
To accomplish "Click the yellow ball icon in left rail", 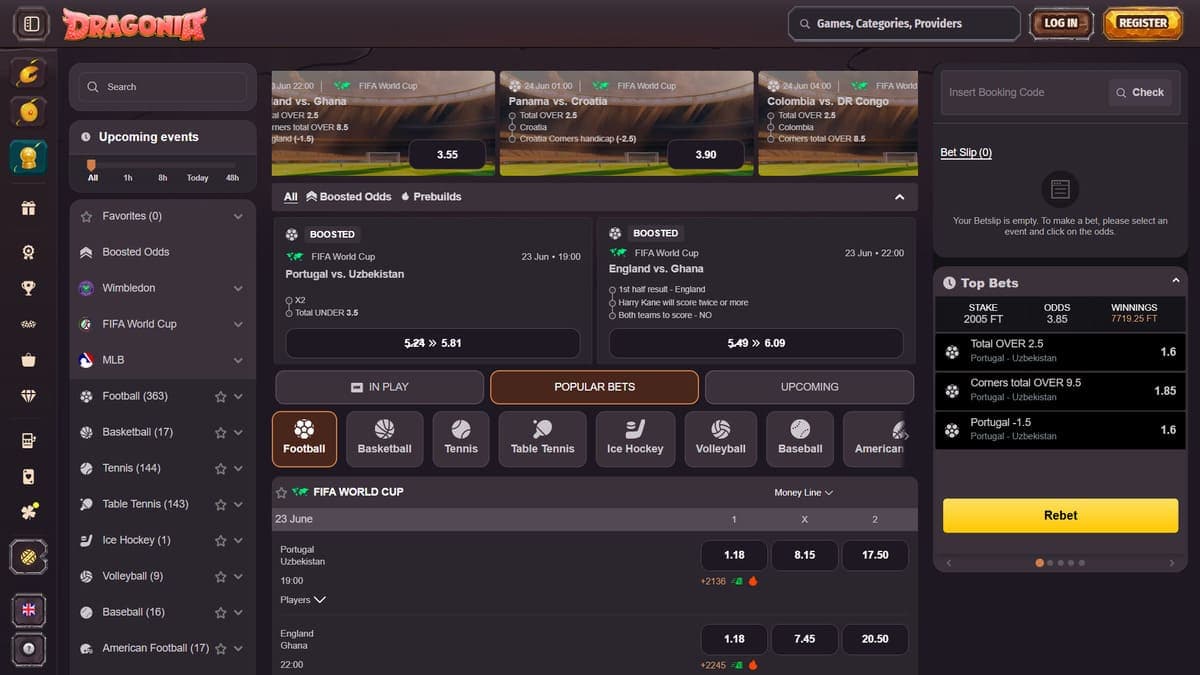I will [29, 557].
